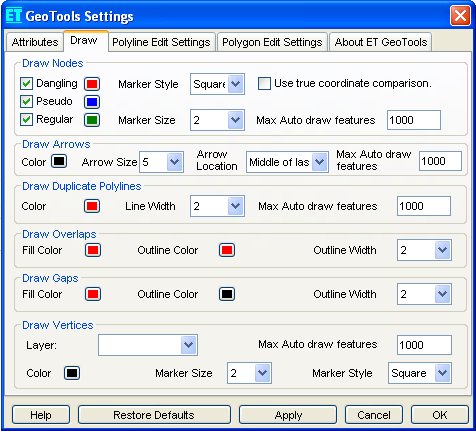Click the ET logo in title bar

(x=14, y=16)
